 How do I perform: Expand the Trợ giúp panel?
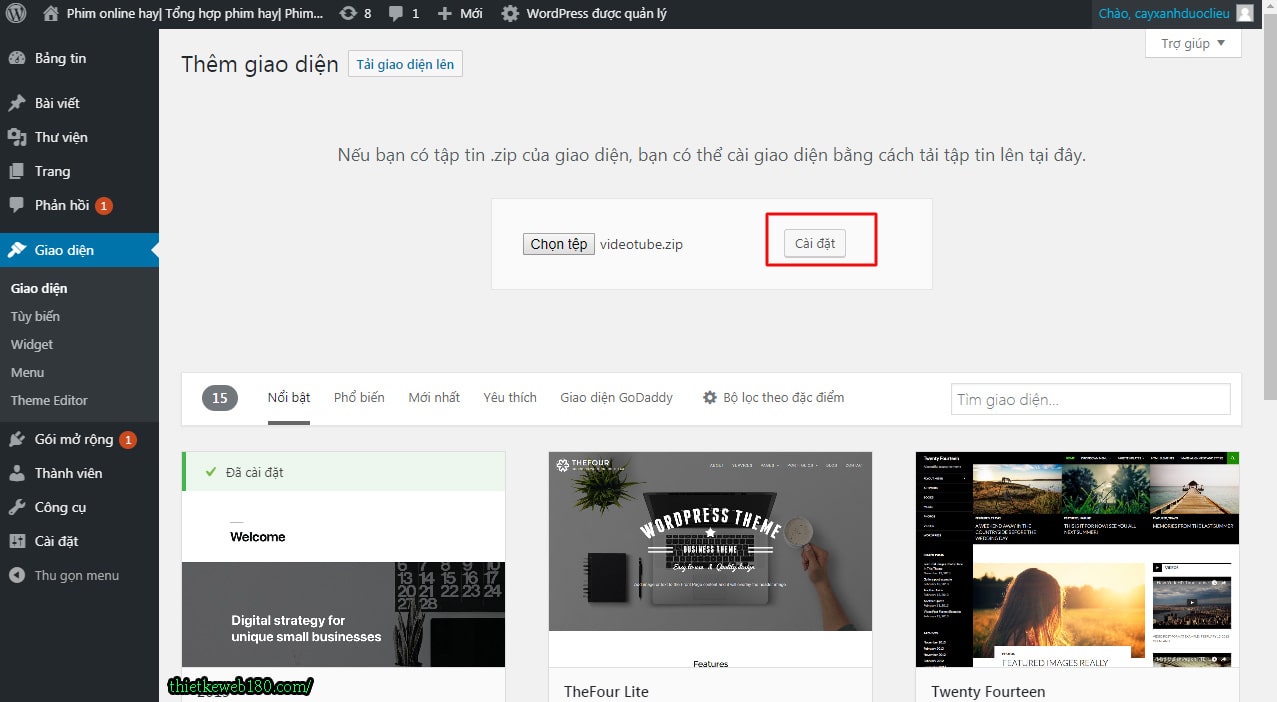pyautogui.click(x=1190, y=43)
